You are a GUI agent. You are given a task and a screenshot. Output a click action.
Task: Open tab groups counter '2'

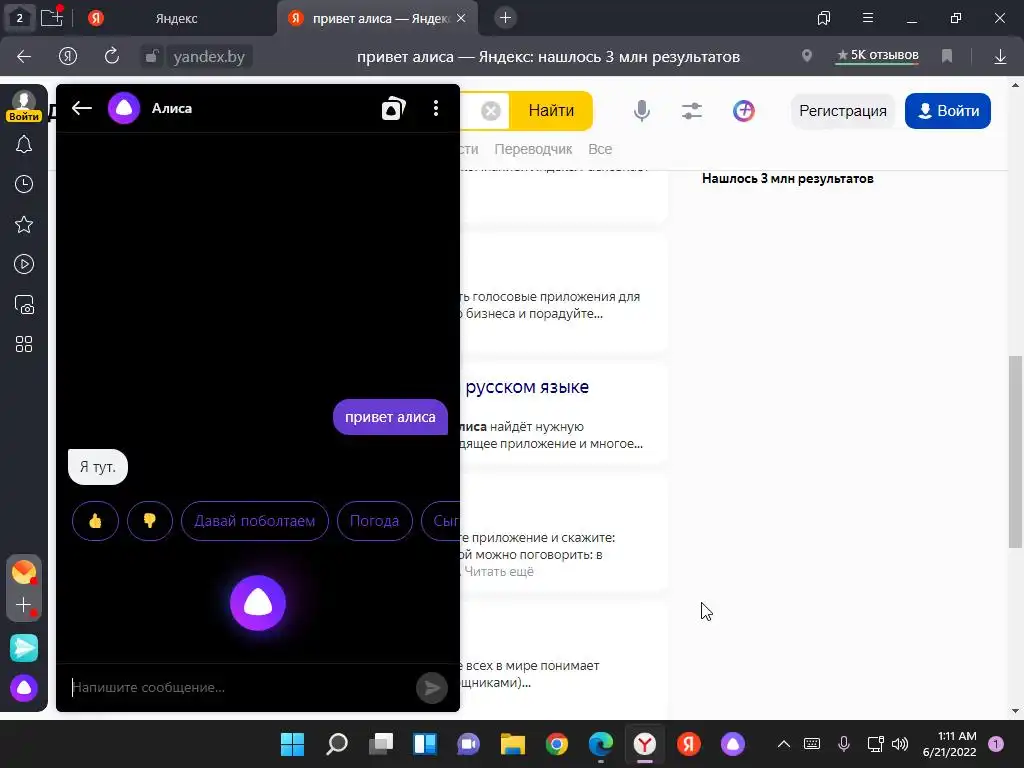coord(19,18)
